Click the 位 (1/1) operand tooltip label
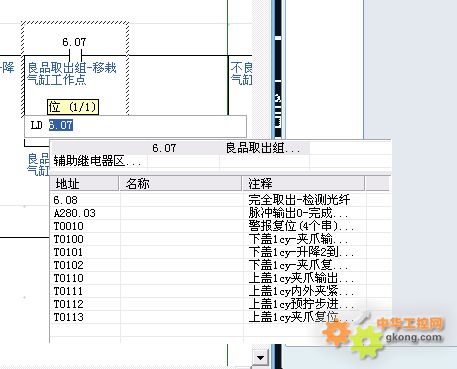This screenshot has width=457, height=369. point(73,107)
